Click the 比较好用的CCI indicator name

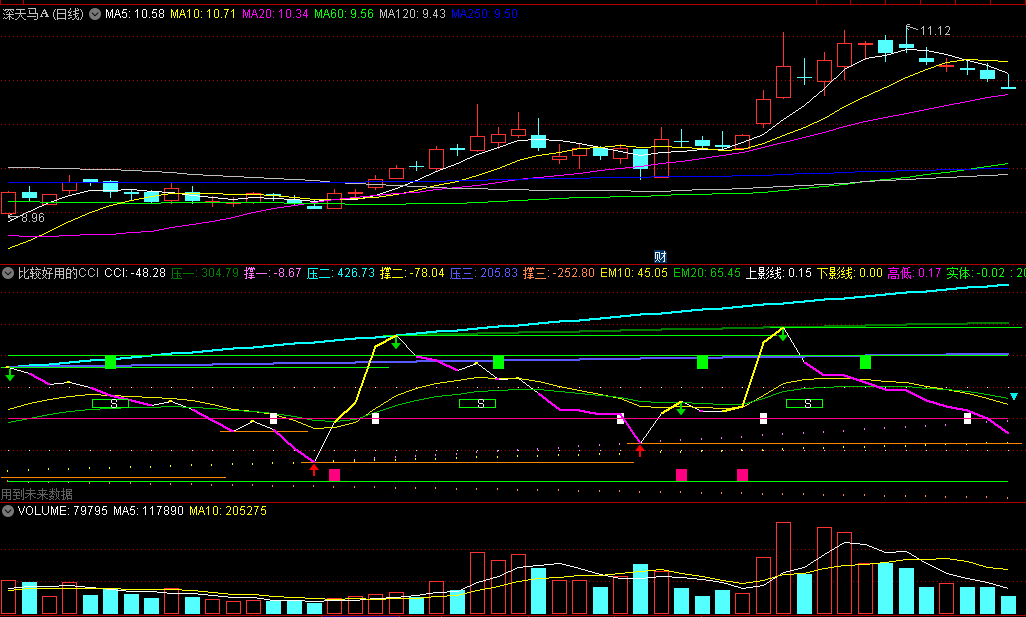pyautogui.click(x=58, y=273)
